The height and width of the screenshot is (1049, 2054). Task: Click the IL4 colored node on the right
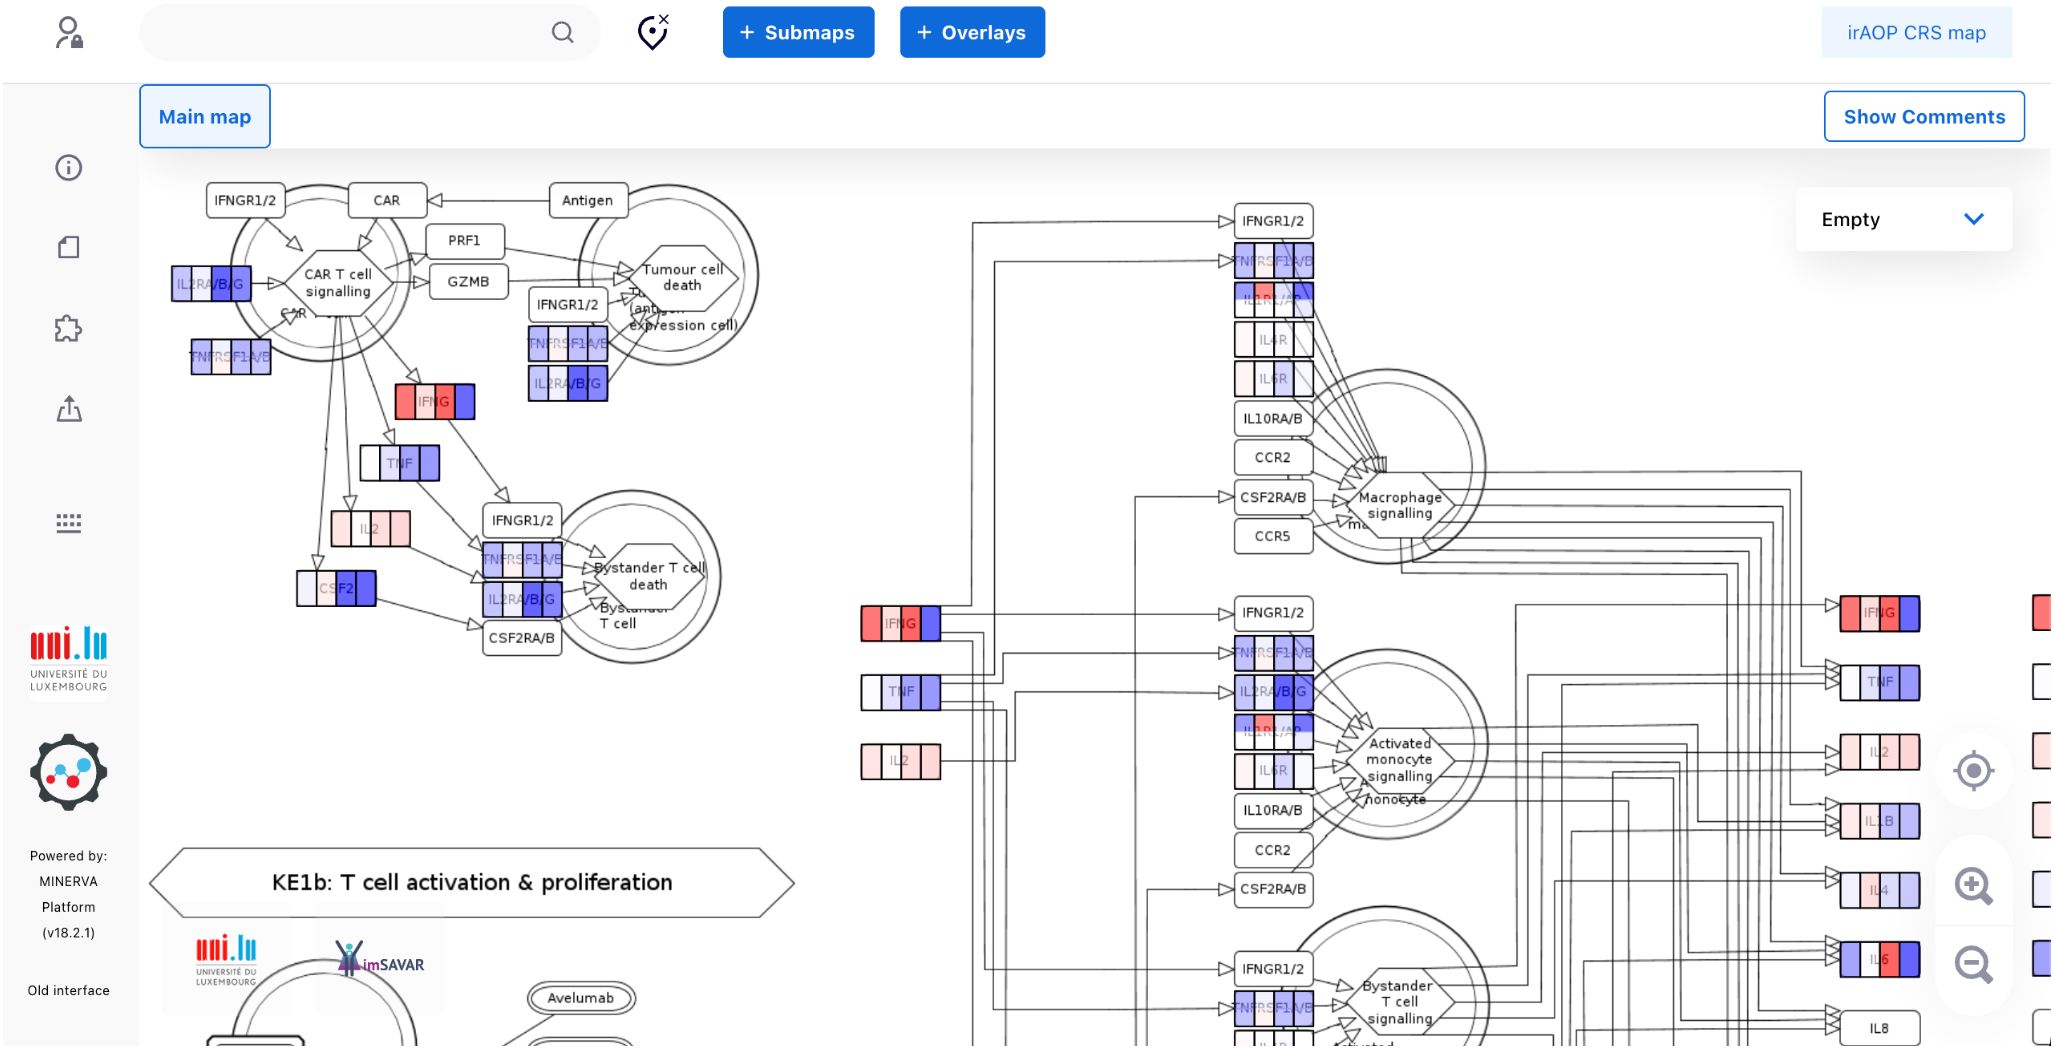click(1880, 890)
